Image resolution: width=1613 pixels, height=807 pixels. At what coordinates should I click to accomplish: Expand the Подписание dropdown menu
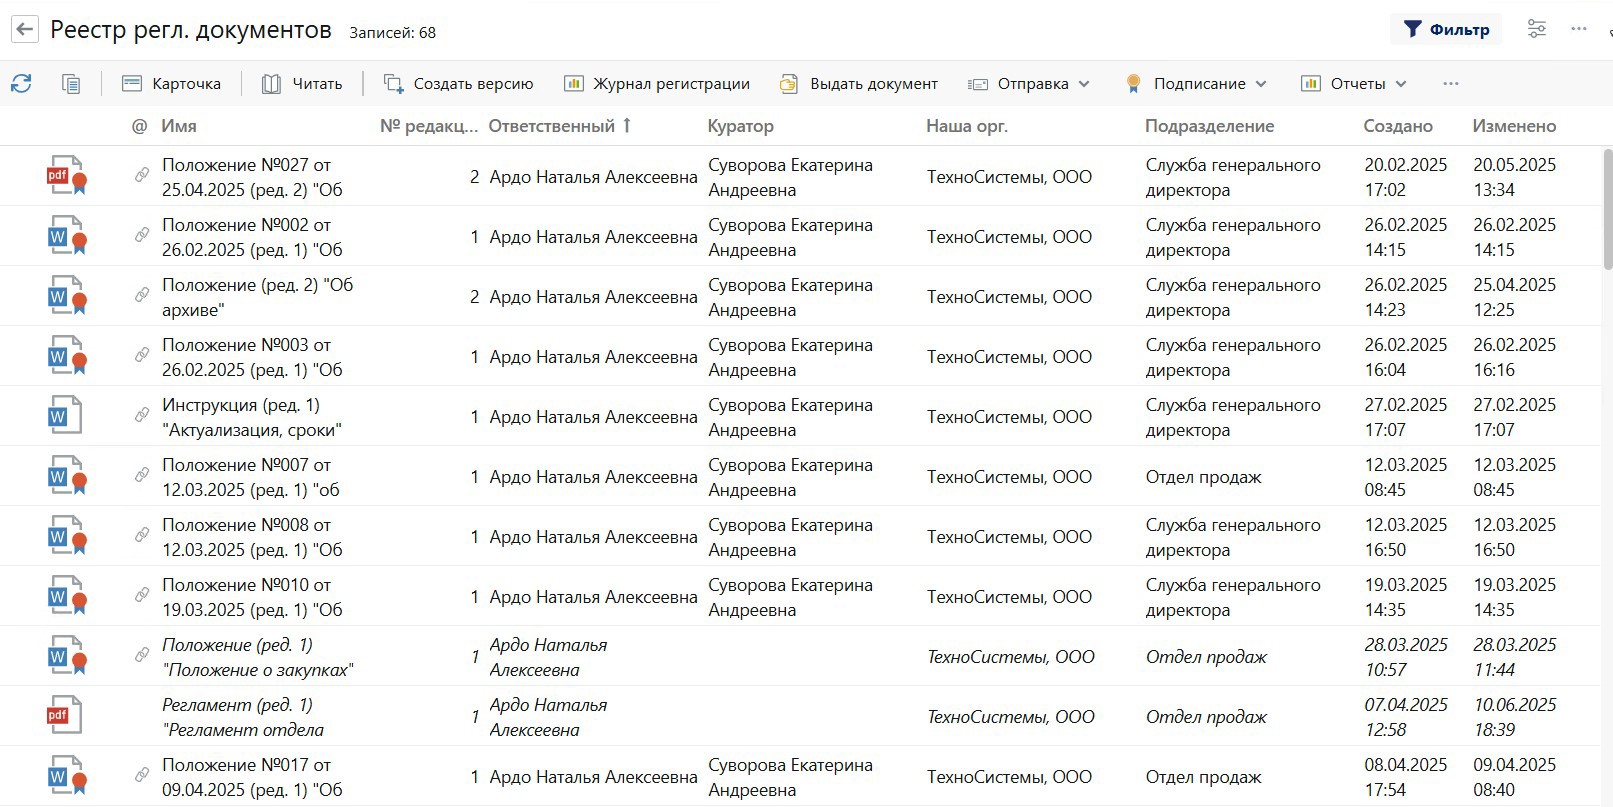pyautogui.click(x=1196, y=84)
